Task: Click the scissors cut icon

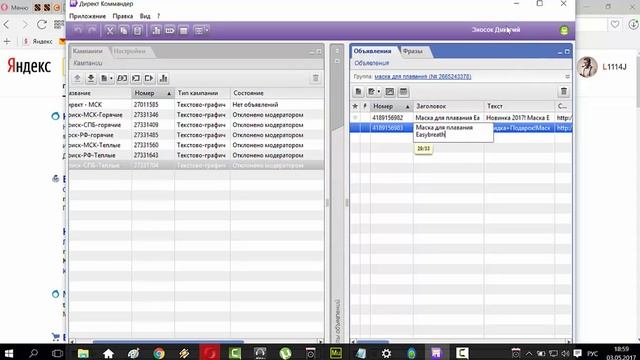Action: pyautogui.click(x=110, y=31)
